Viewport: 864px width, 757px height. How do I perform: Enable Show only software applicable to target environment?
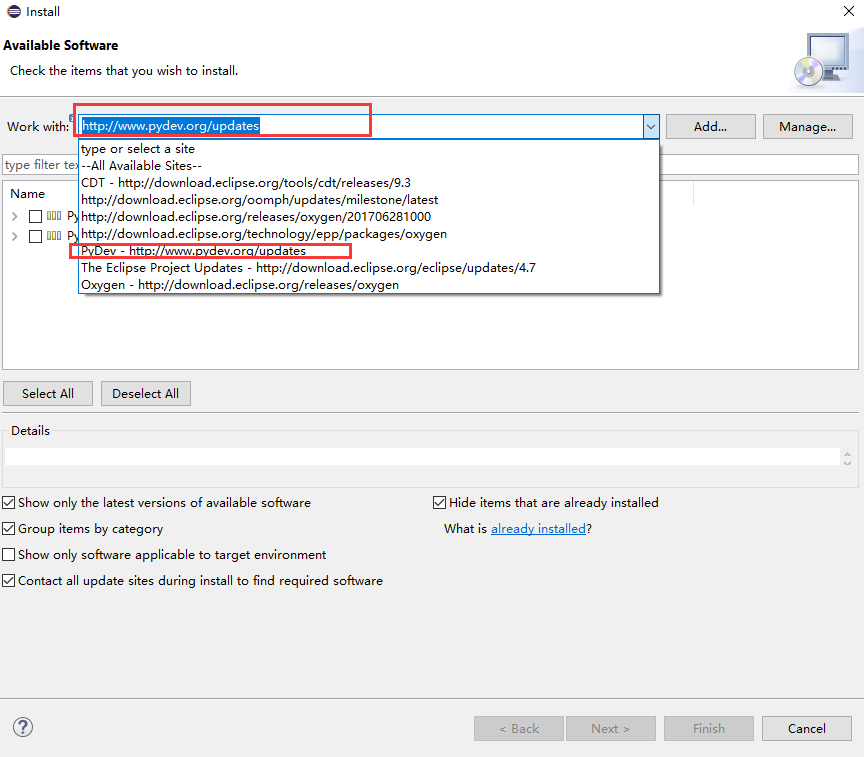pos(9,554)
